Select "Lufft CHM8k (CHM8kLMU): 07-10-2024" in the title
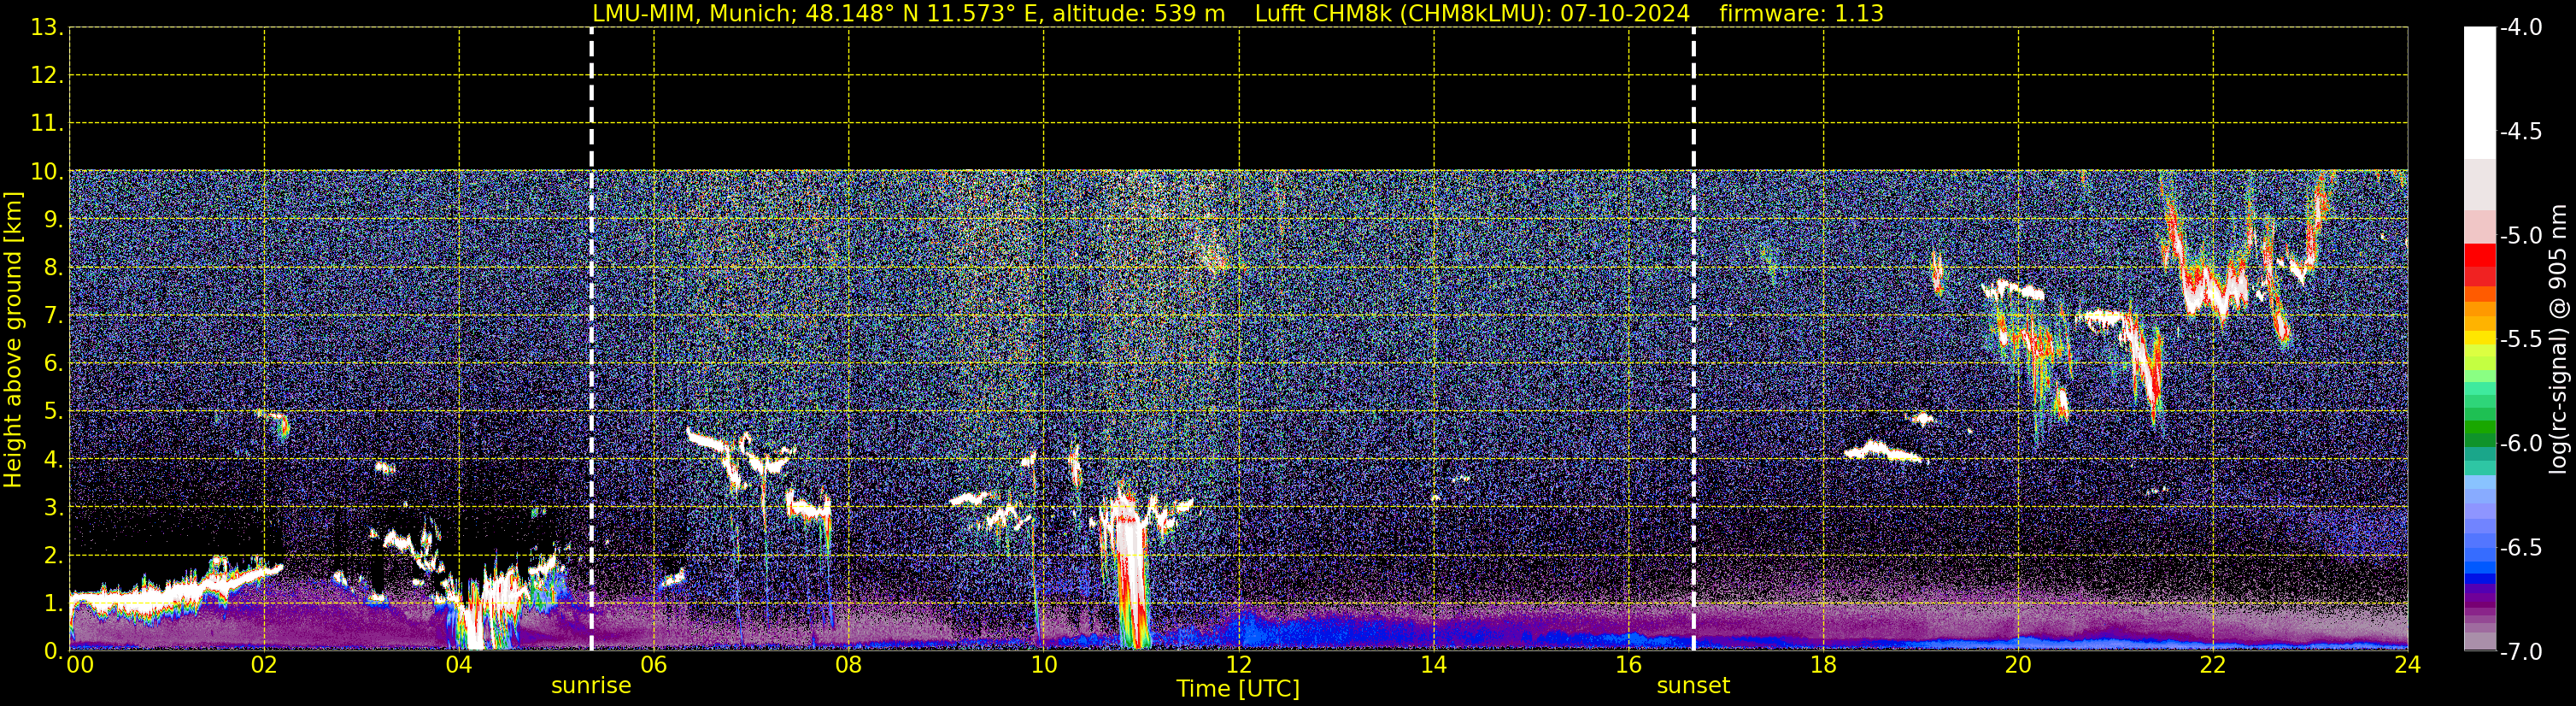 click(1472, 13)
